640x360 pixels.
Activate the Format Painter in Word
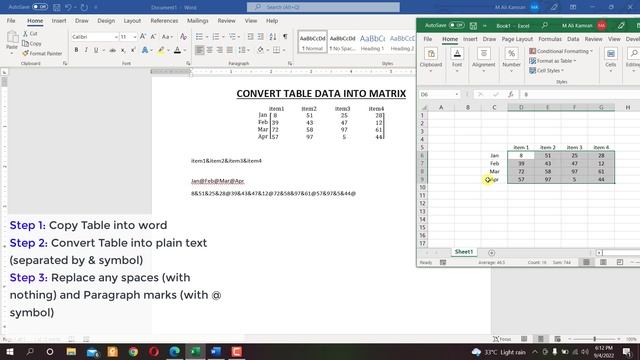click(x=42, y=53)
